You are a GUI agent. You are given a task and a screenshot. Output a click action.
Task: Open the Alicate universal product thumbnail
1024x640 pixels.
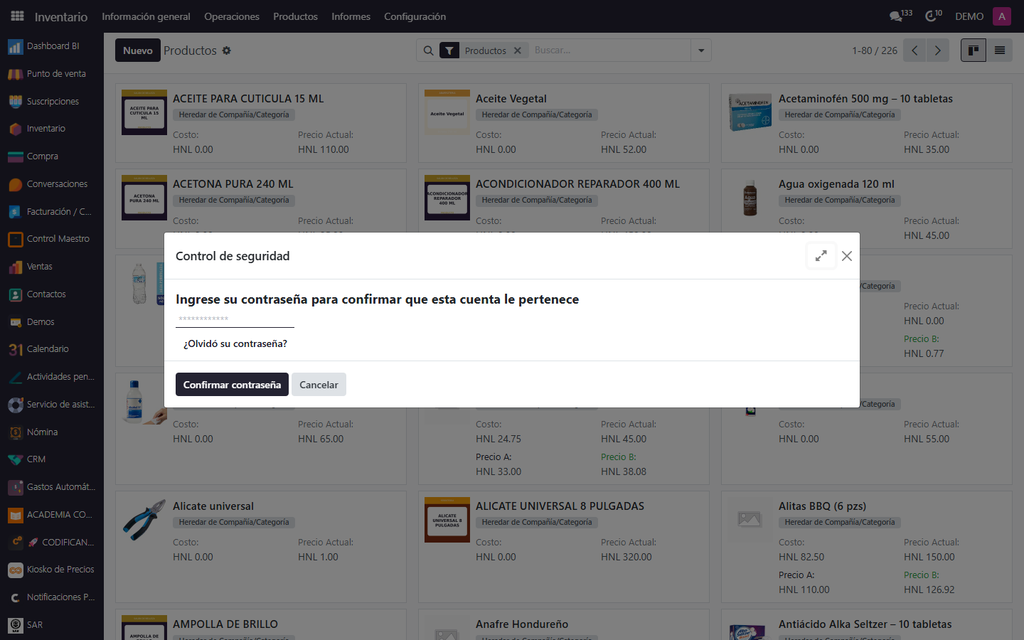coord(144,520)
